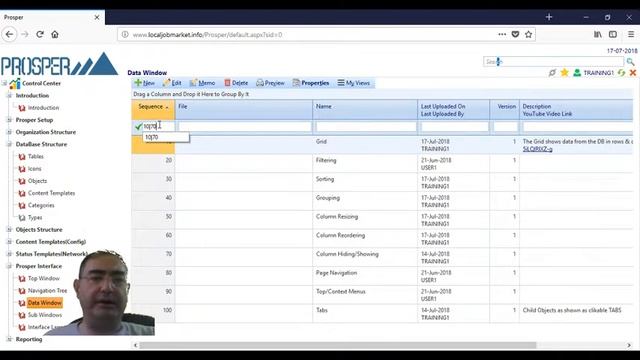
Task: Click the search magnifier icon
Action: (x=630, y=62)
